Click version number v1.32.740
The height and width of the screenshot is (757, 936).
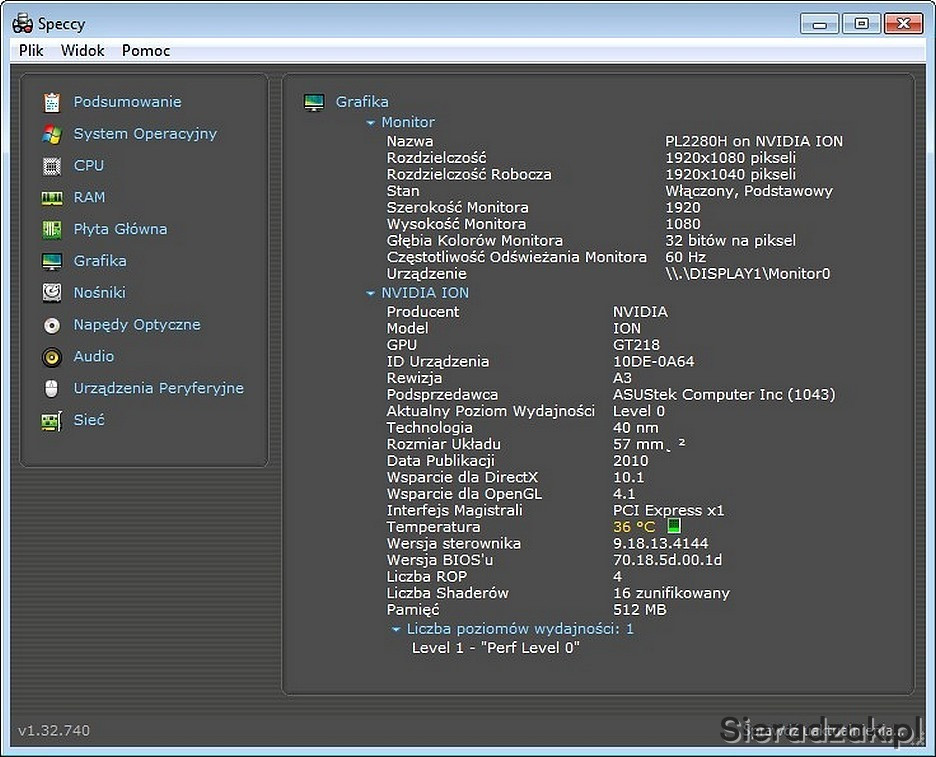[54, 731]
